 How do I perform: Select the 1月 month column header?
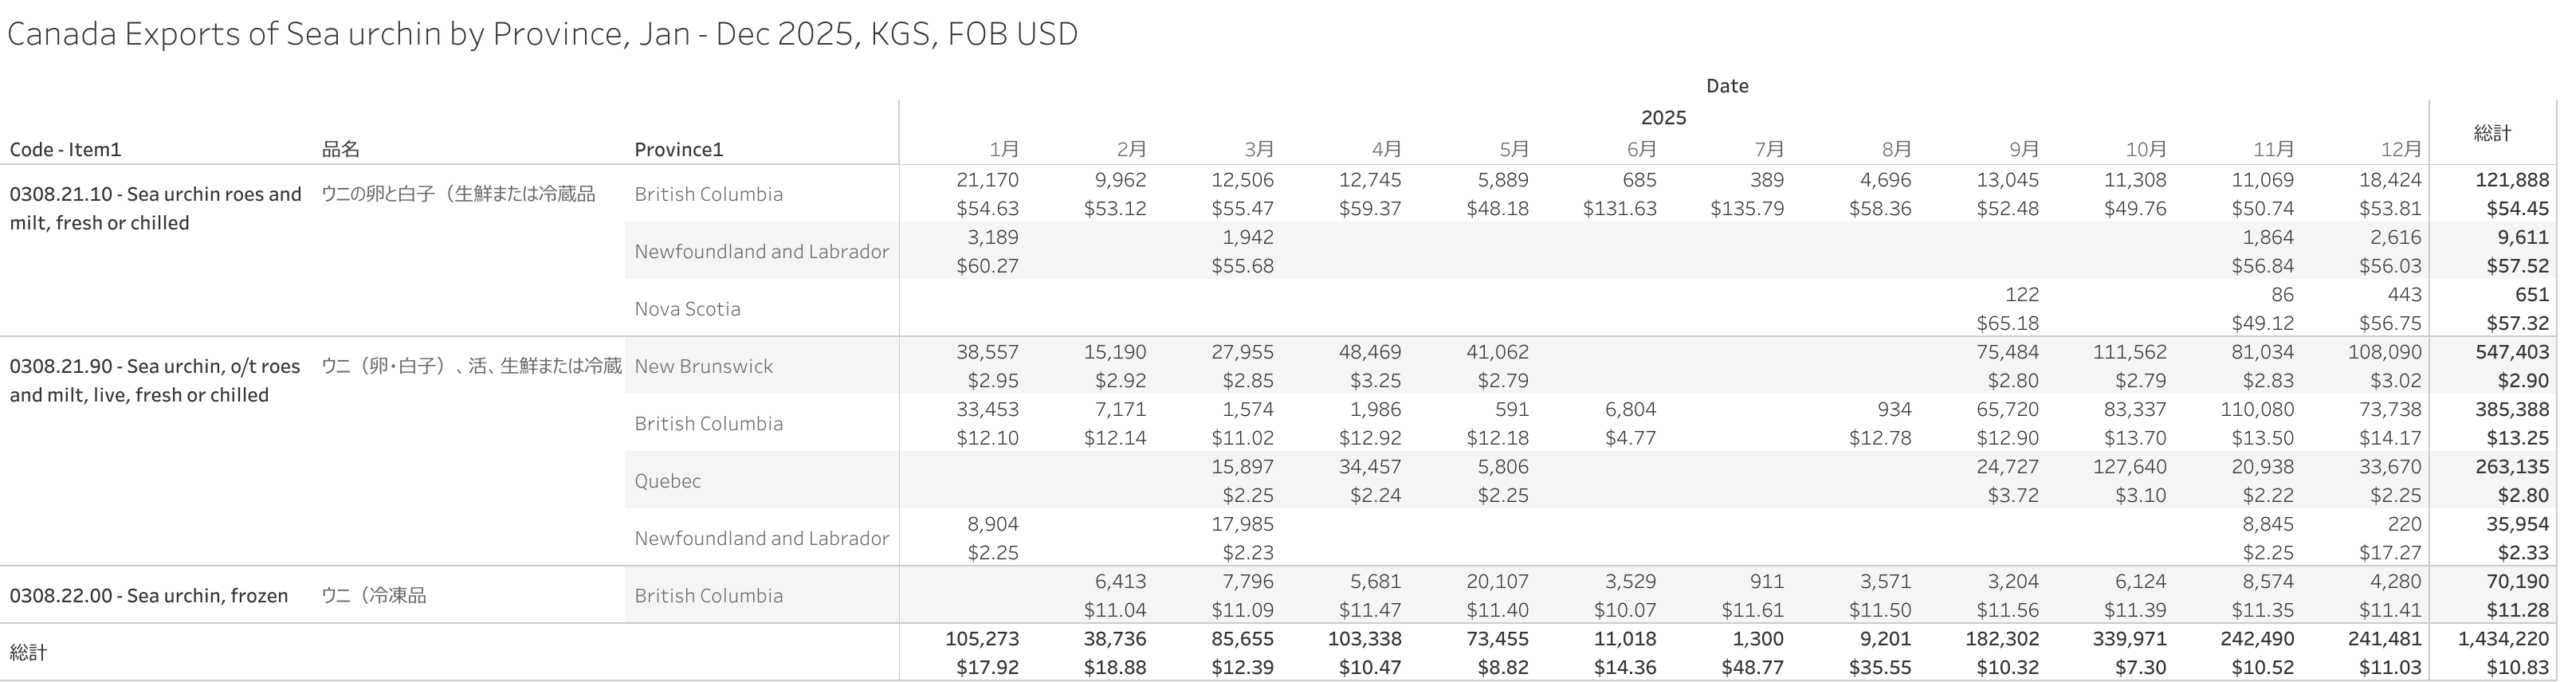[x=1003, y=150]
